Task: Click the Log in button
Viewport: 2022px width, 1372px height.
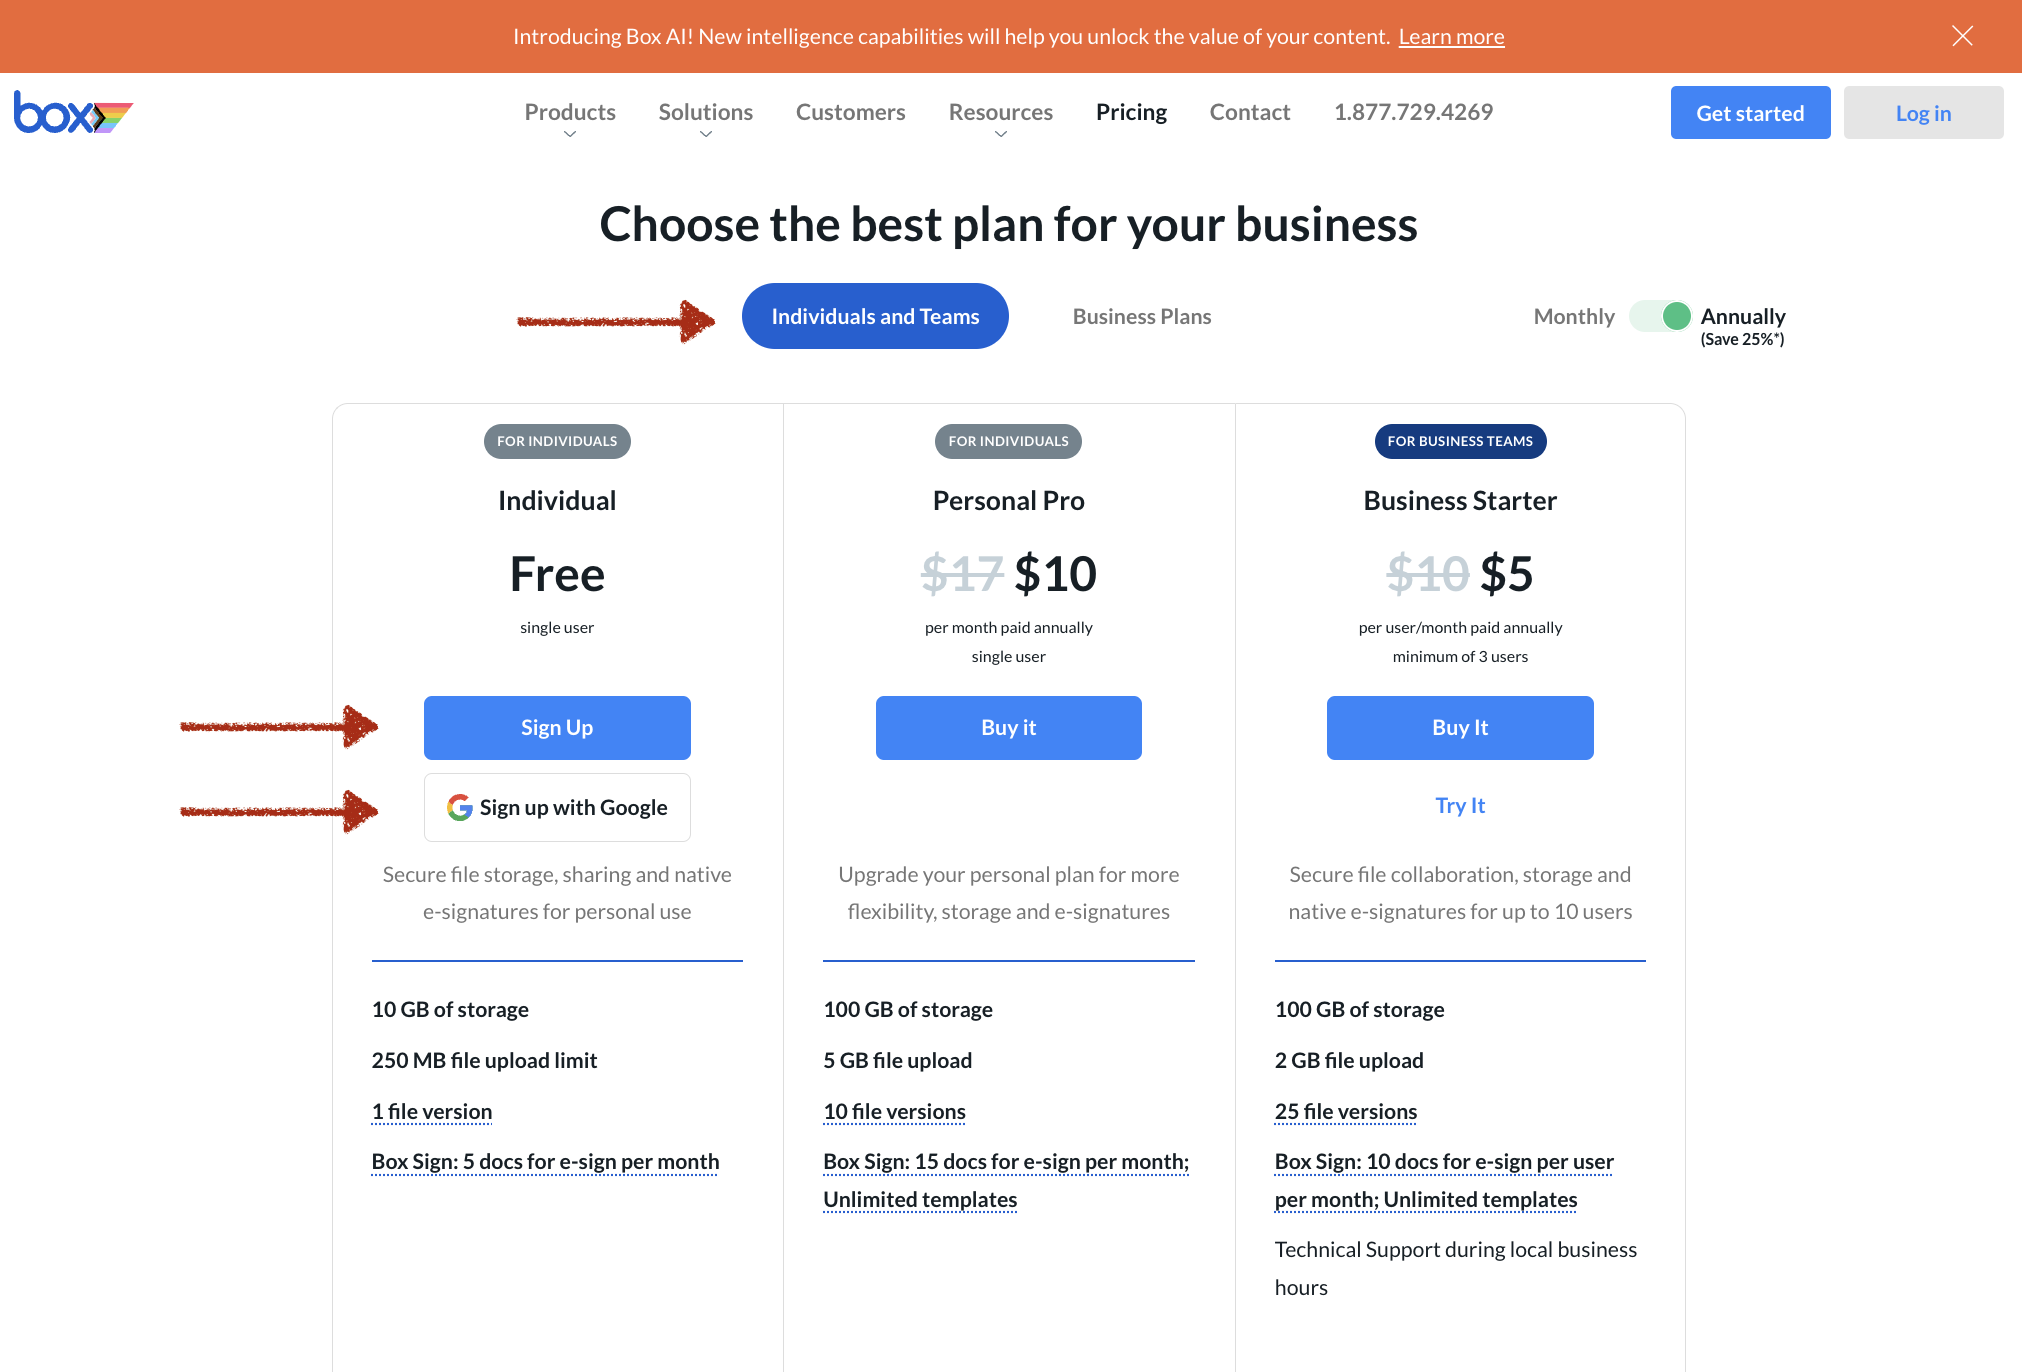Action: (x=1923, y=113)
